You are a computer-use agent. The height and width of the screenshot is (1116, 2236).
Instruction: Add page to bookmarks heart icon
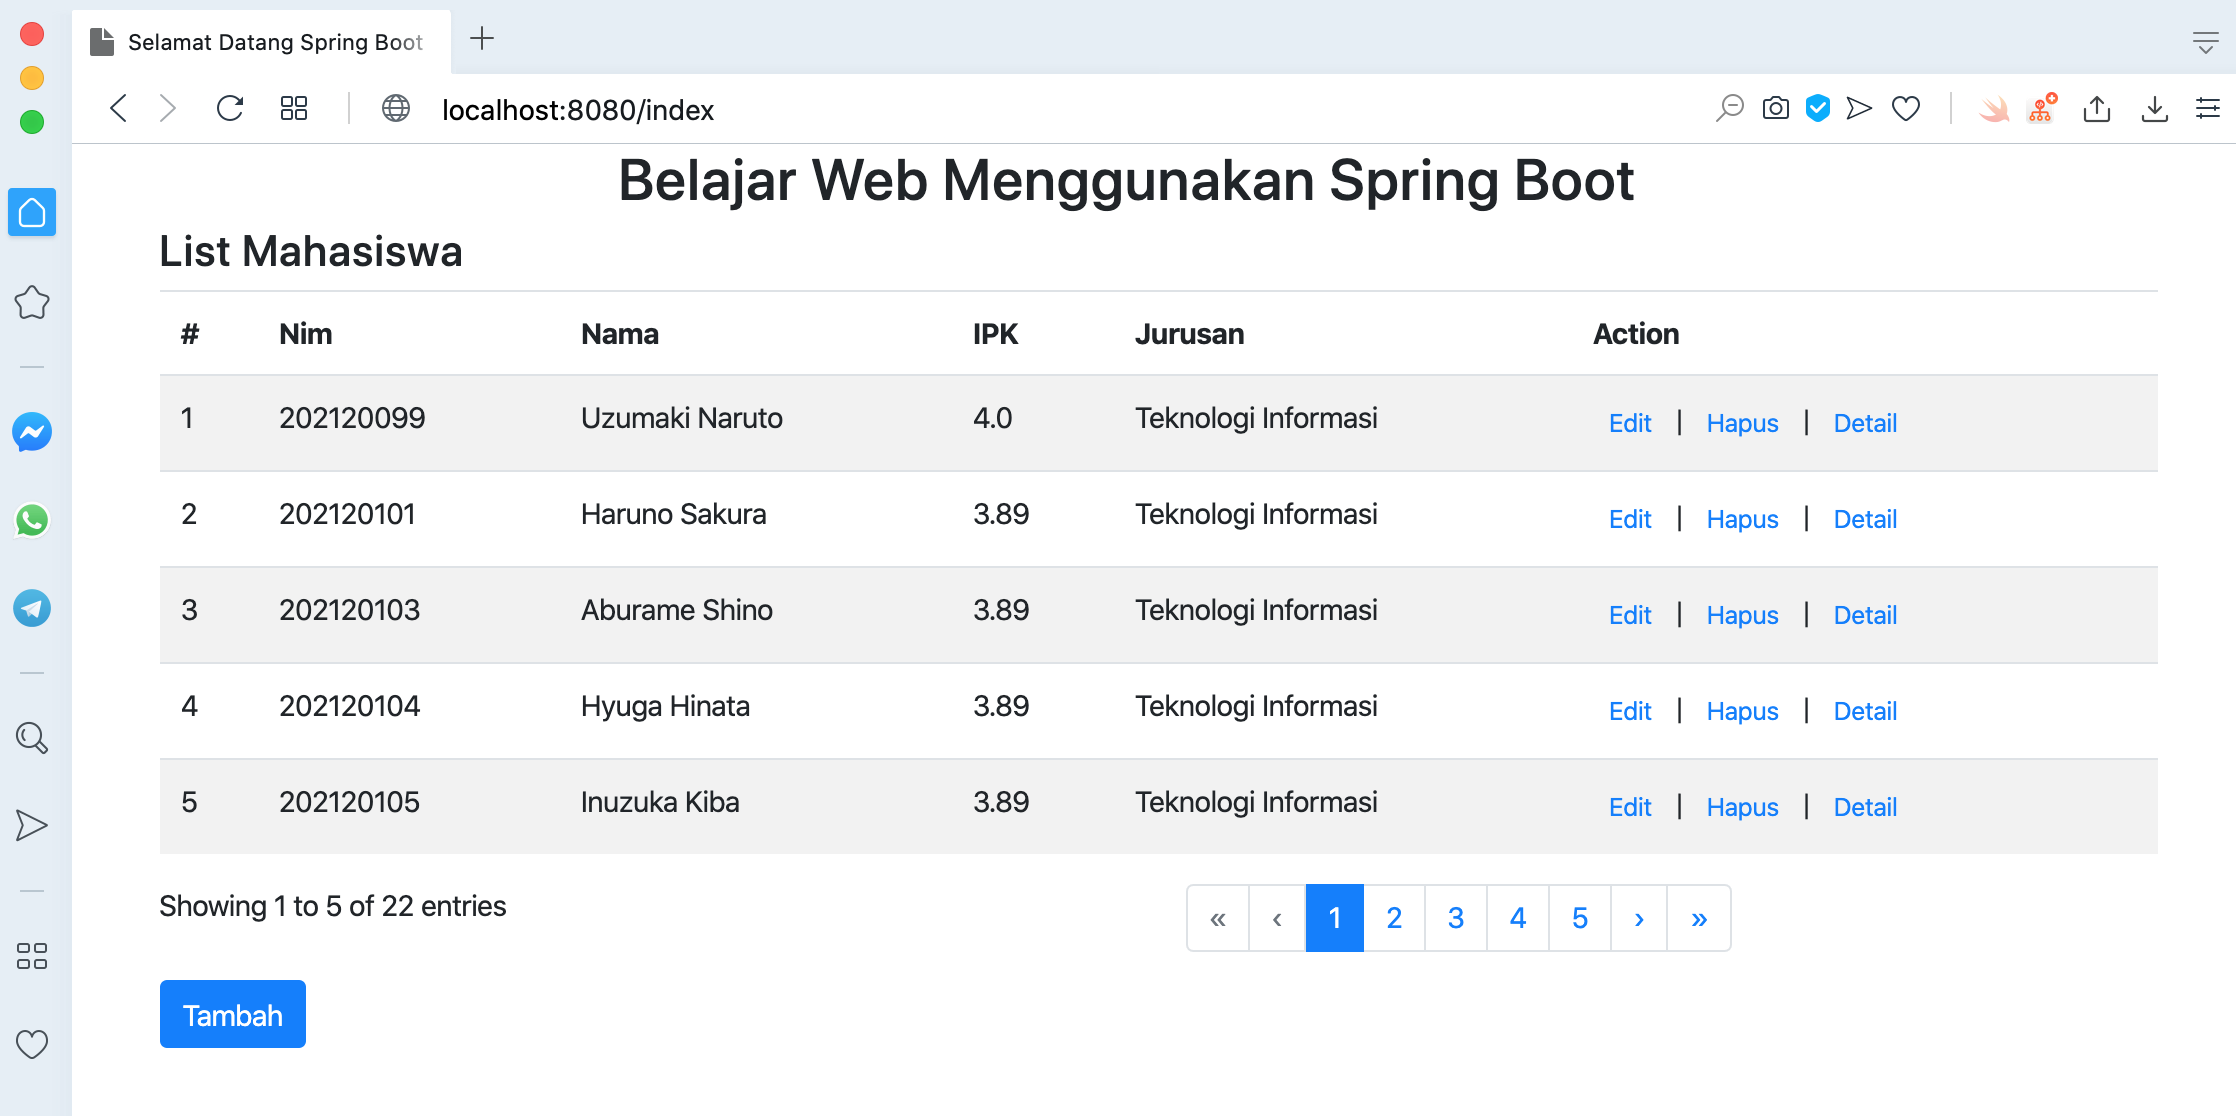tap(1906, 108)
